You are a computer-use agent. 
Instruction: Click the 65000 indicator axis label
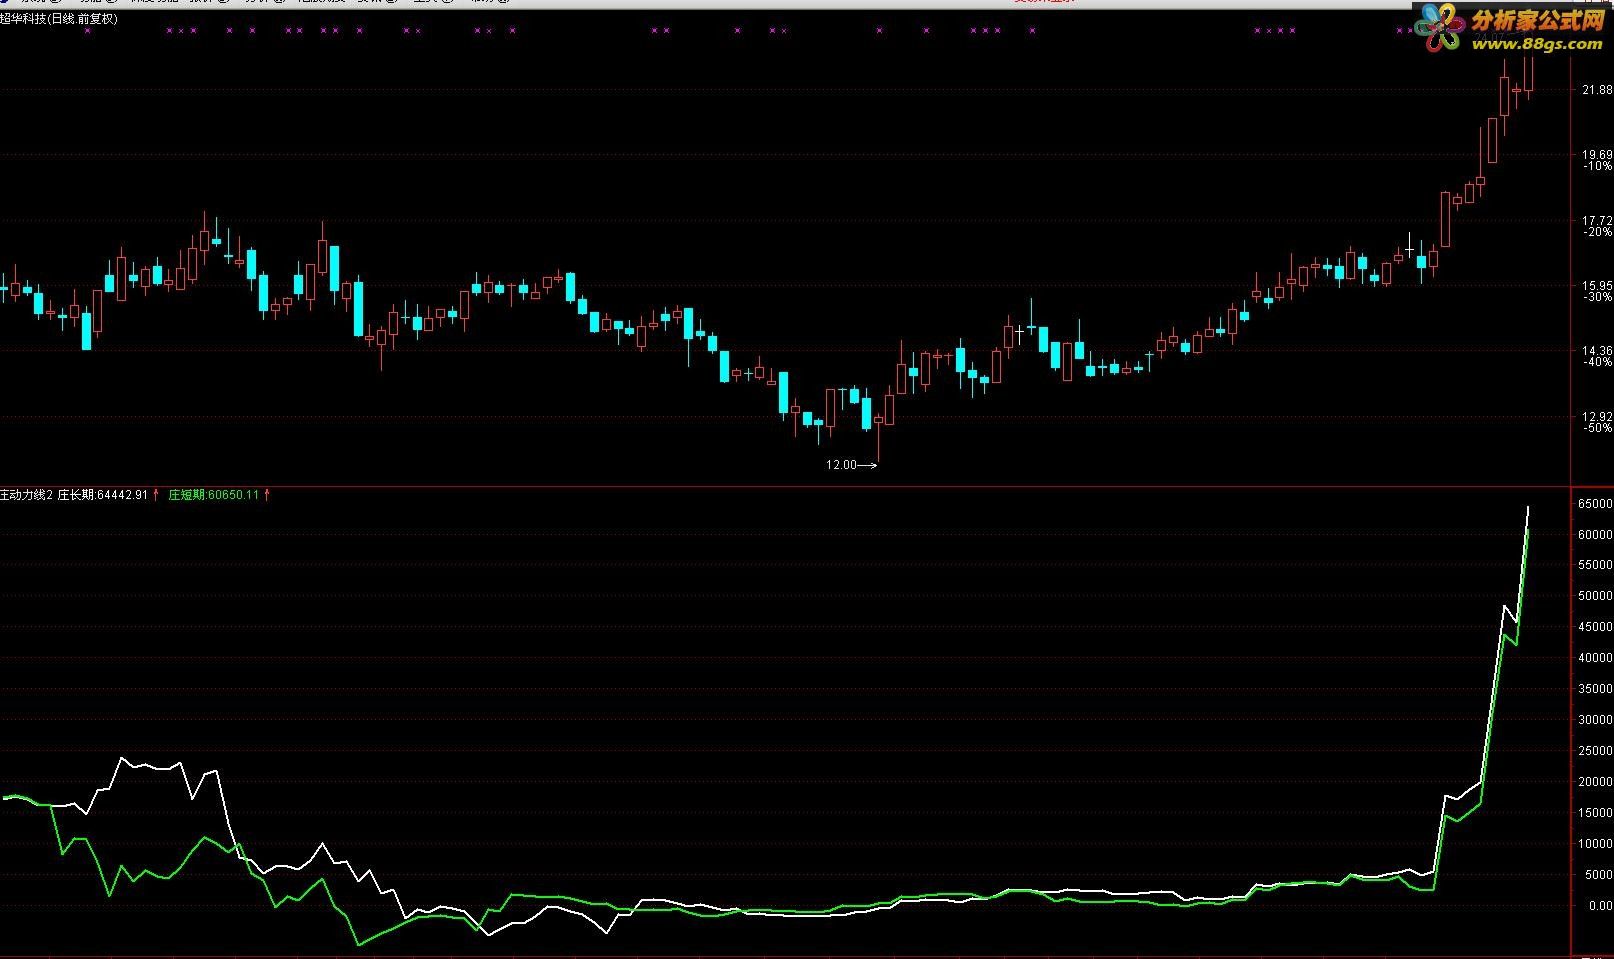click(1596, 504)
